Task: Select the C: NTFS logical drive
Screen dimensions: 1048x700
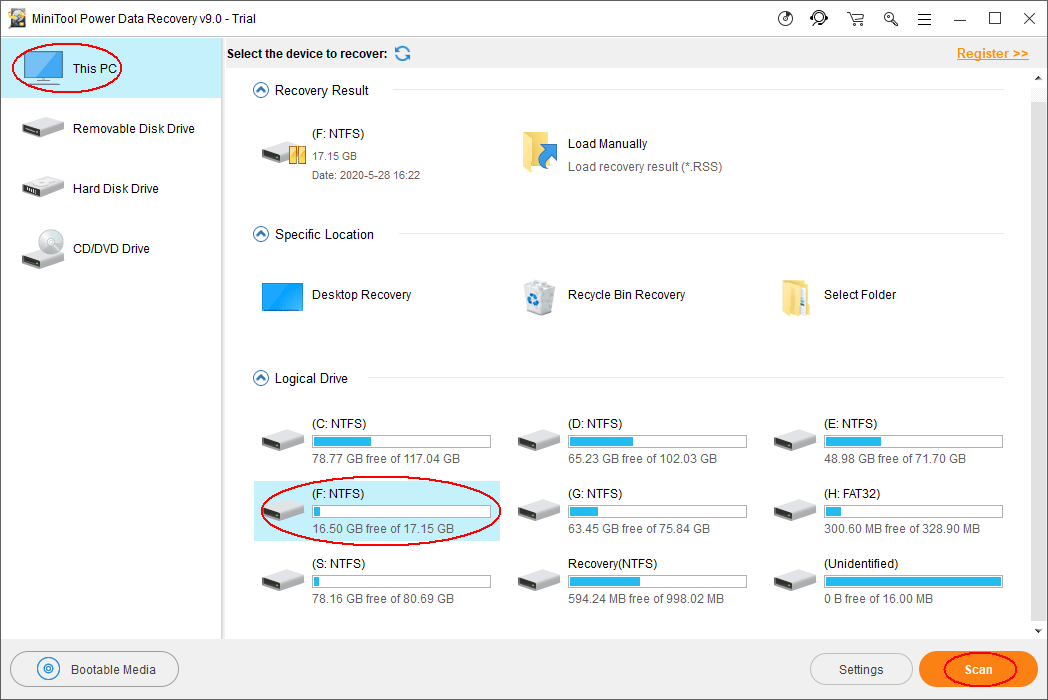Action: point(376,441)
